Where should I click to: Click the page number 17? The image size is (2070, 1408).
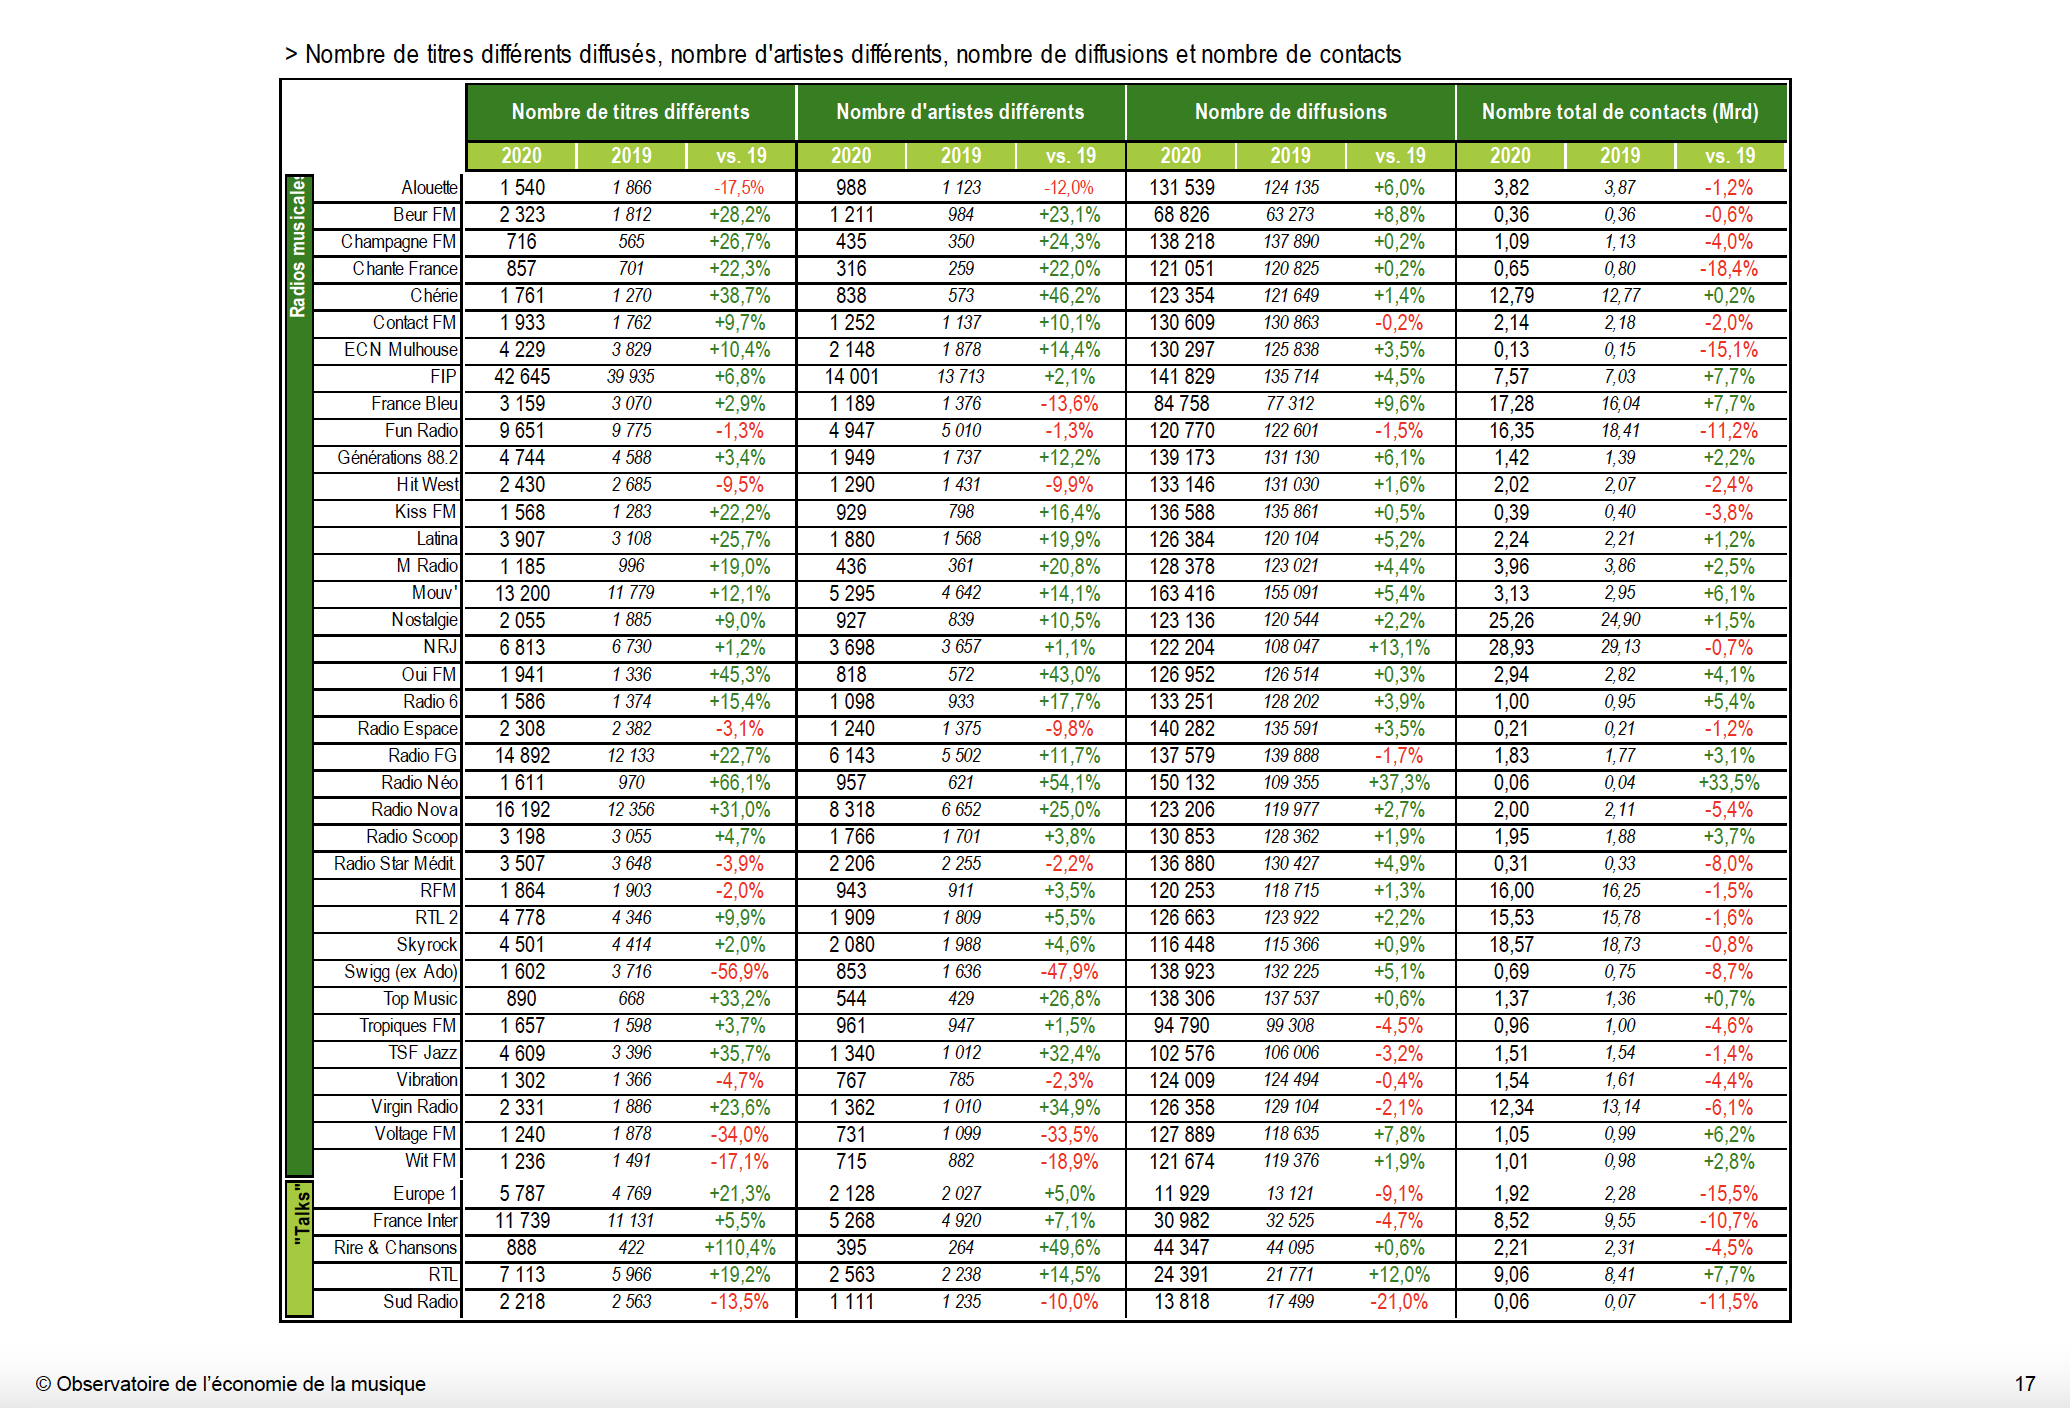(2024, 1384)
